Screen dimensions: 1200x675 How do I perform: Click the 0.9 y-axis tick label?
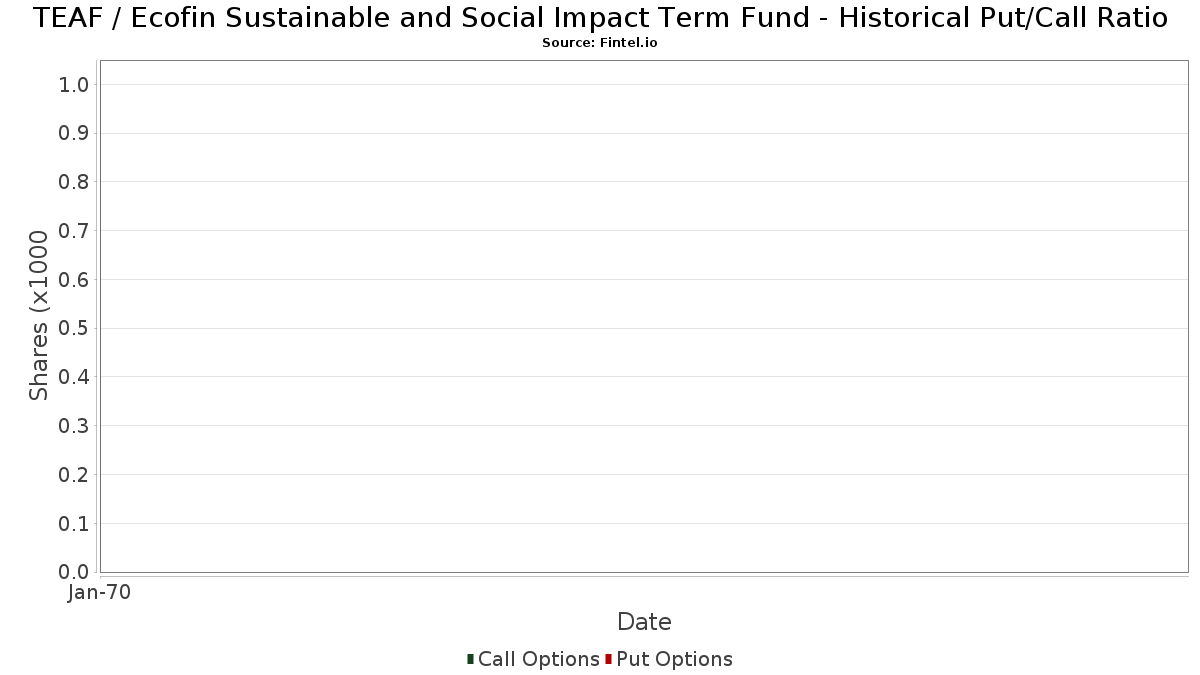click(74, 133)
